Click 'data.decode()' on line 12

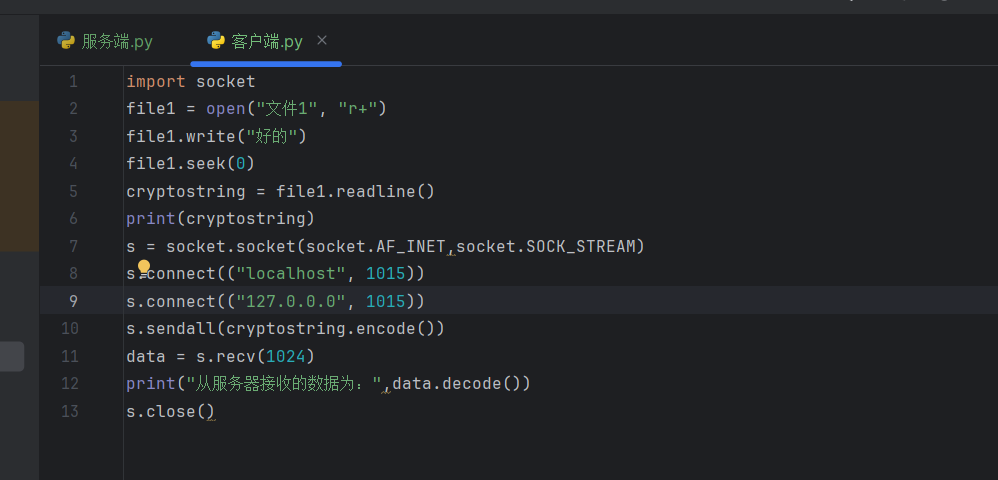coord(456,384)
